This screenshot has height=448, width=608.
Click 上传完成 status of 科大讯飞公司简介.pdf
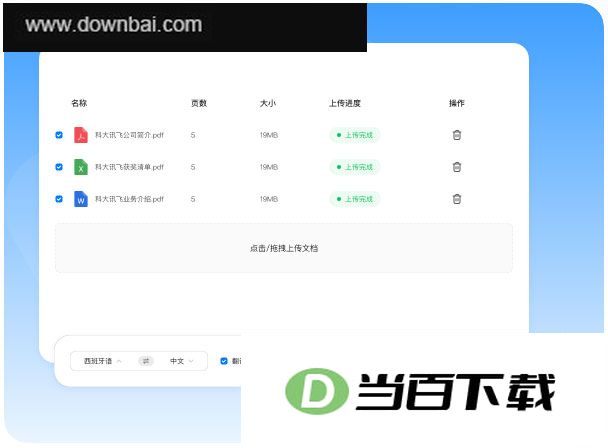(354, 135)
